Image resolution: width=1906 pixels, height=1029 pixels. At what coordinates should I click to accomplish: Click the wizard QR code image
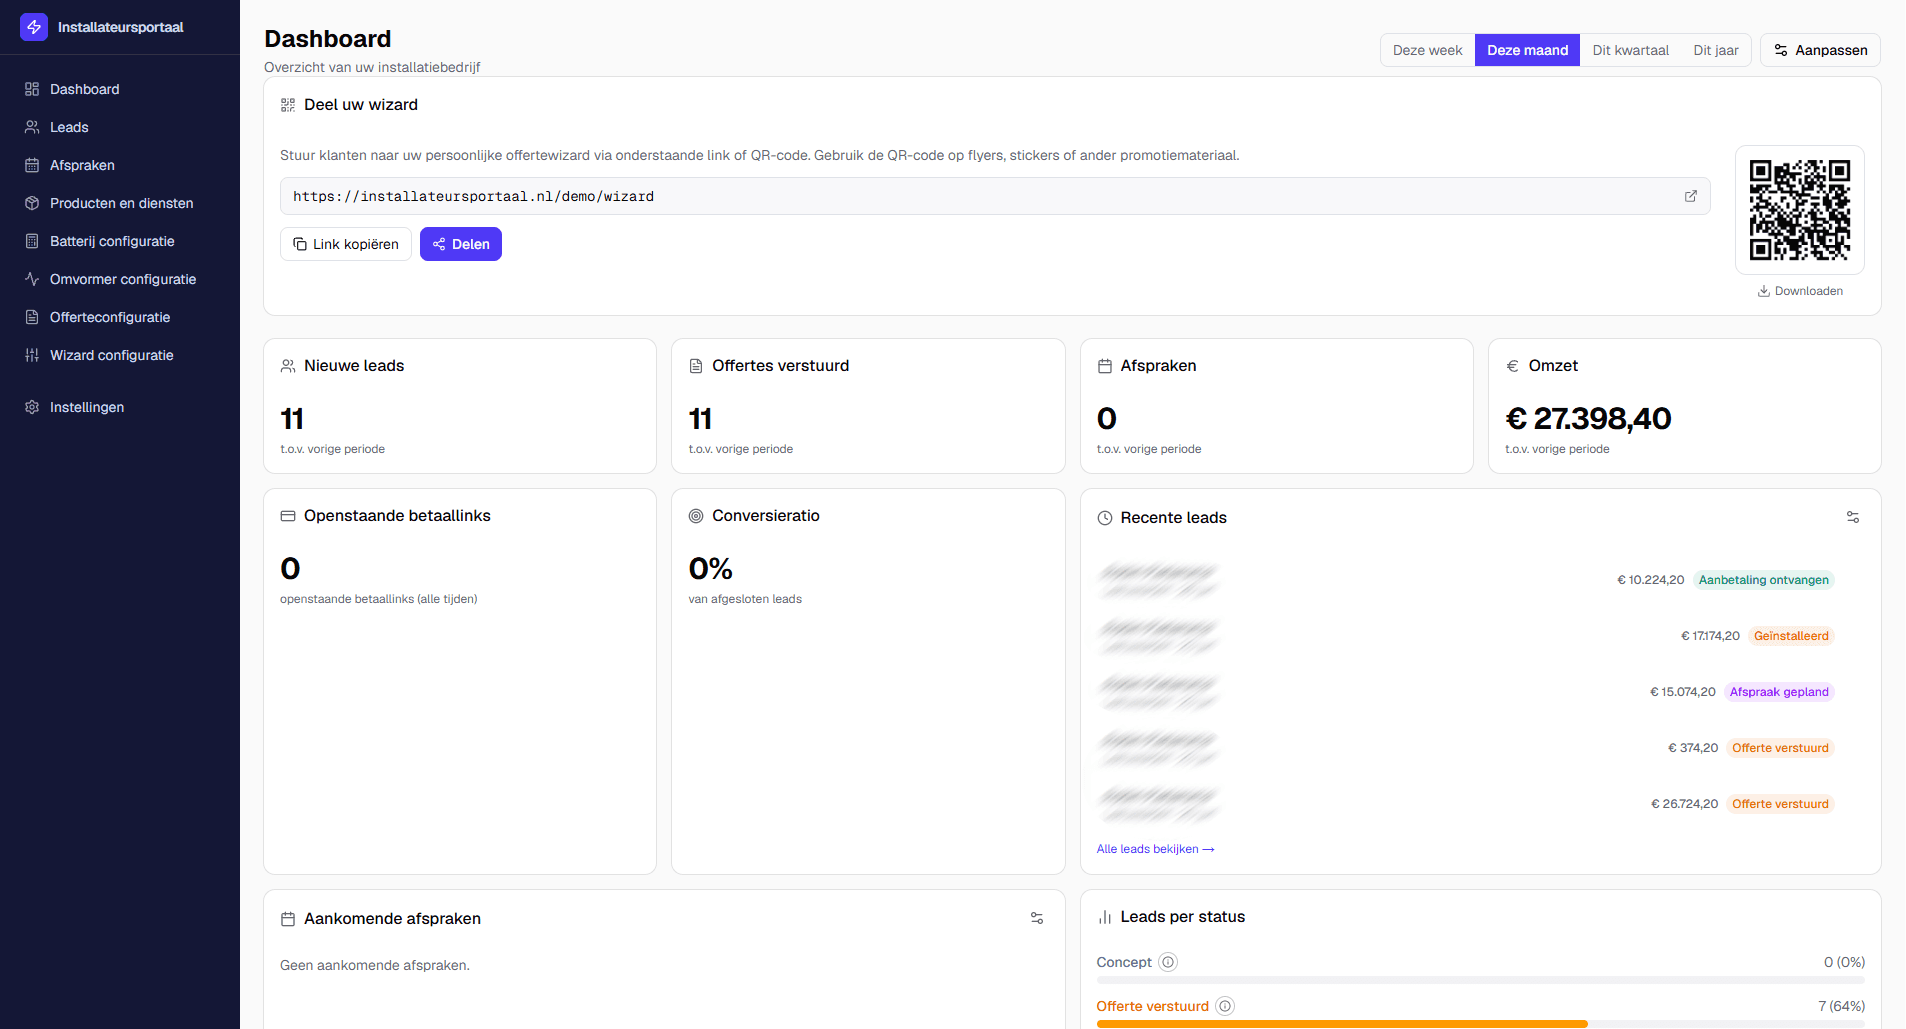pyautogui.click(x=1800, y=210)
